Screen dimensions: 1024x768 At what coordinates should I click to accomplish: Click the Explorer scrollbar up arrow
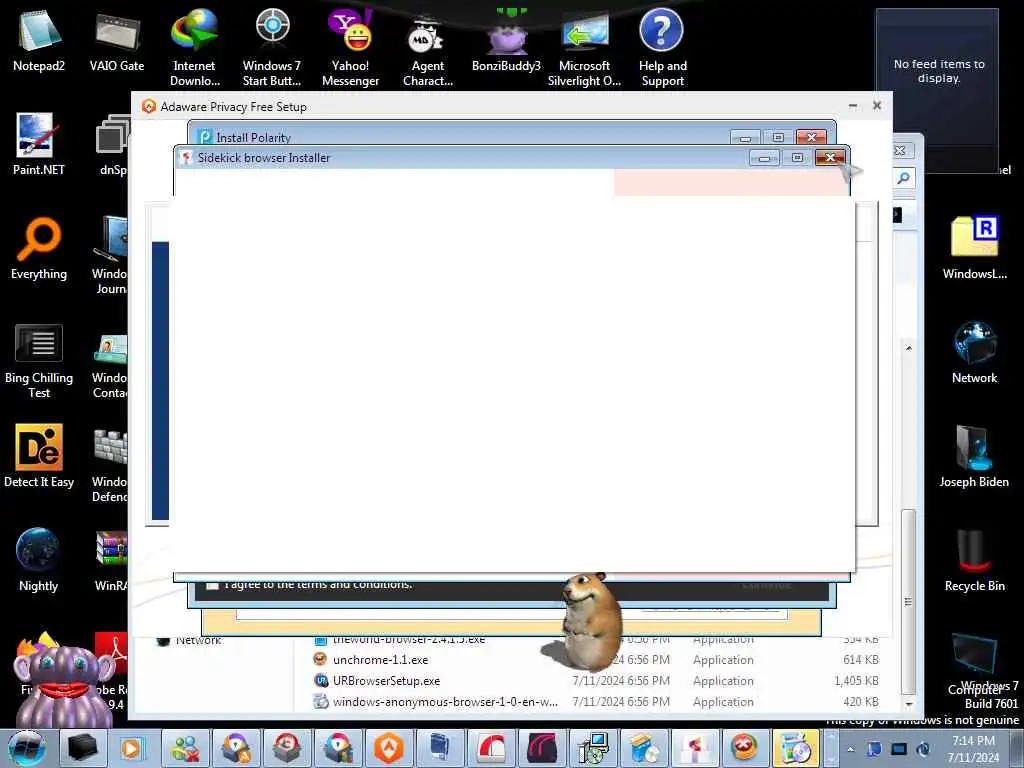click(908, 348)
